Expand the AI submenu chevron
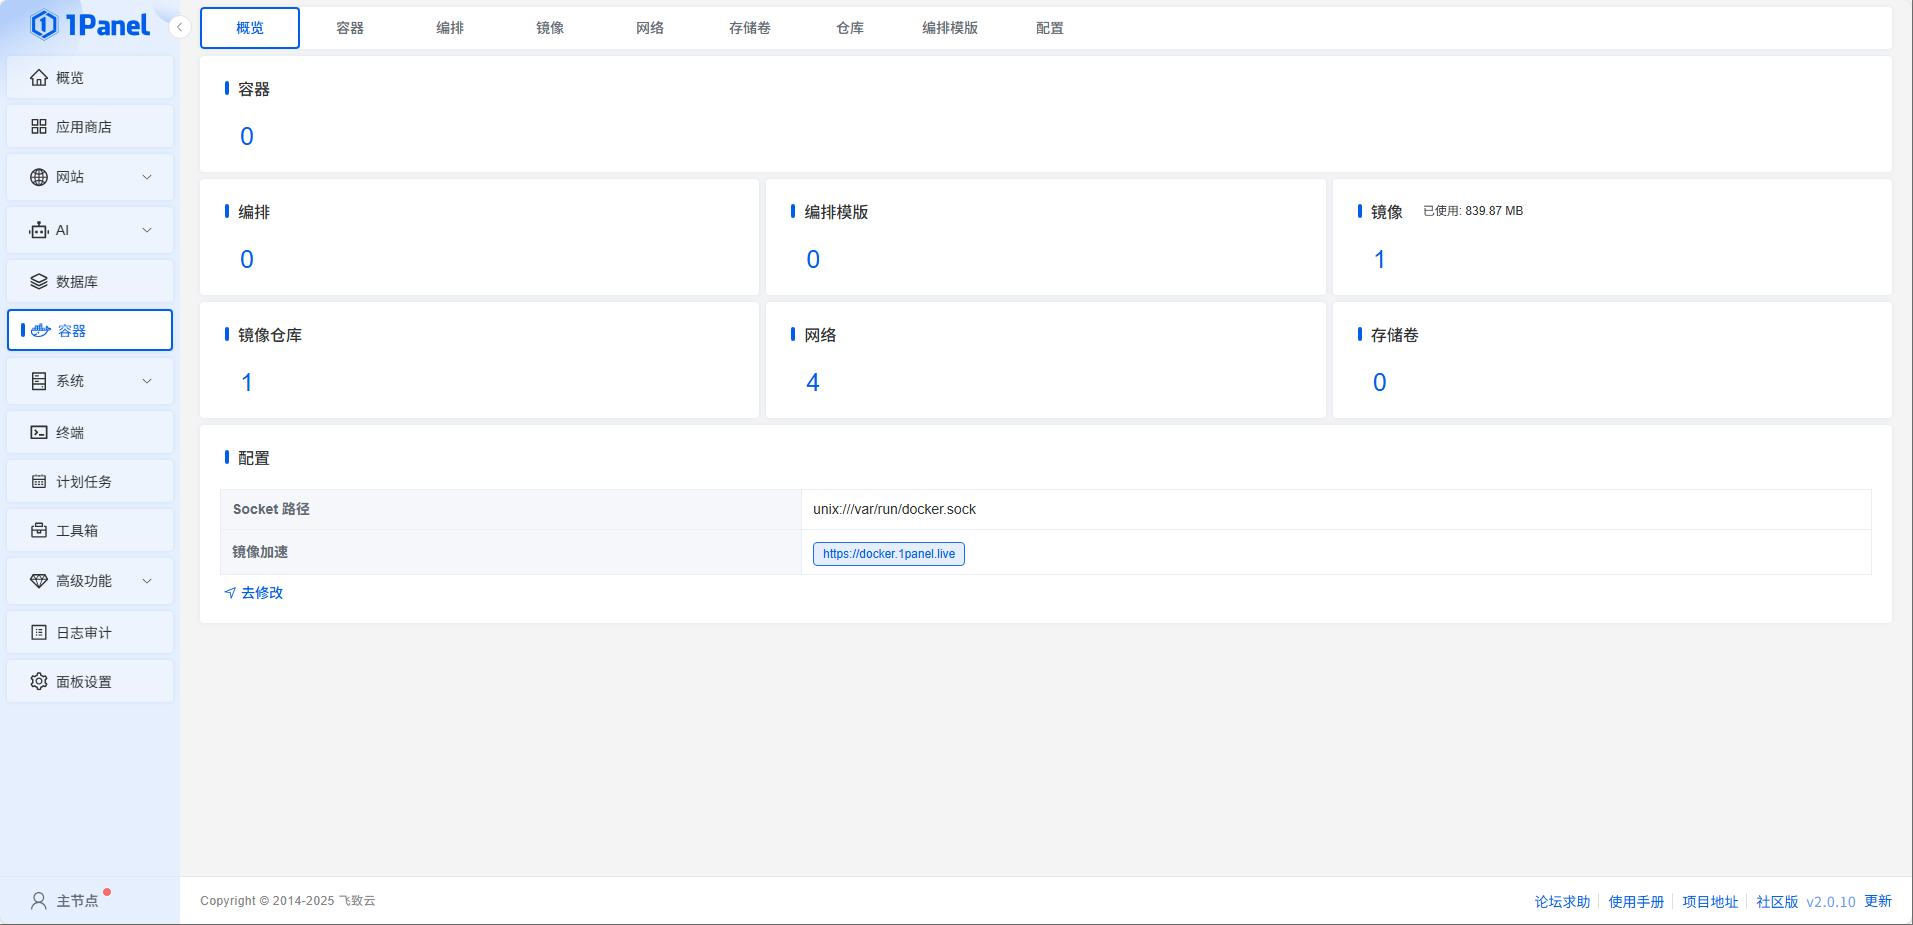The height and width of the screenshot is (925, 1913). click(147, 230)
